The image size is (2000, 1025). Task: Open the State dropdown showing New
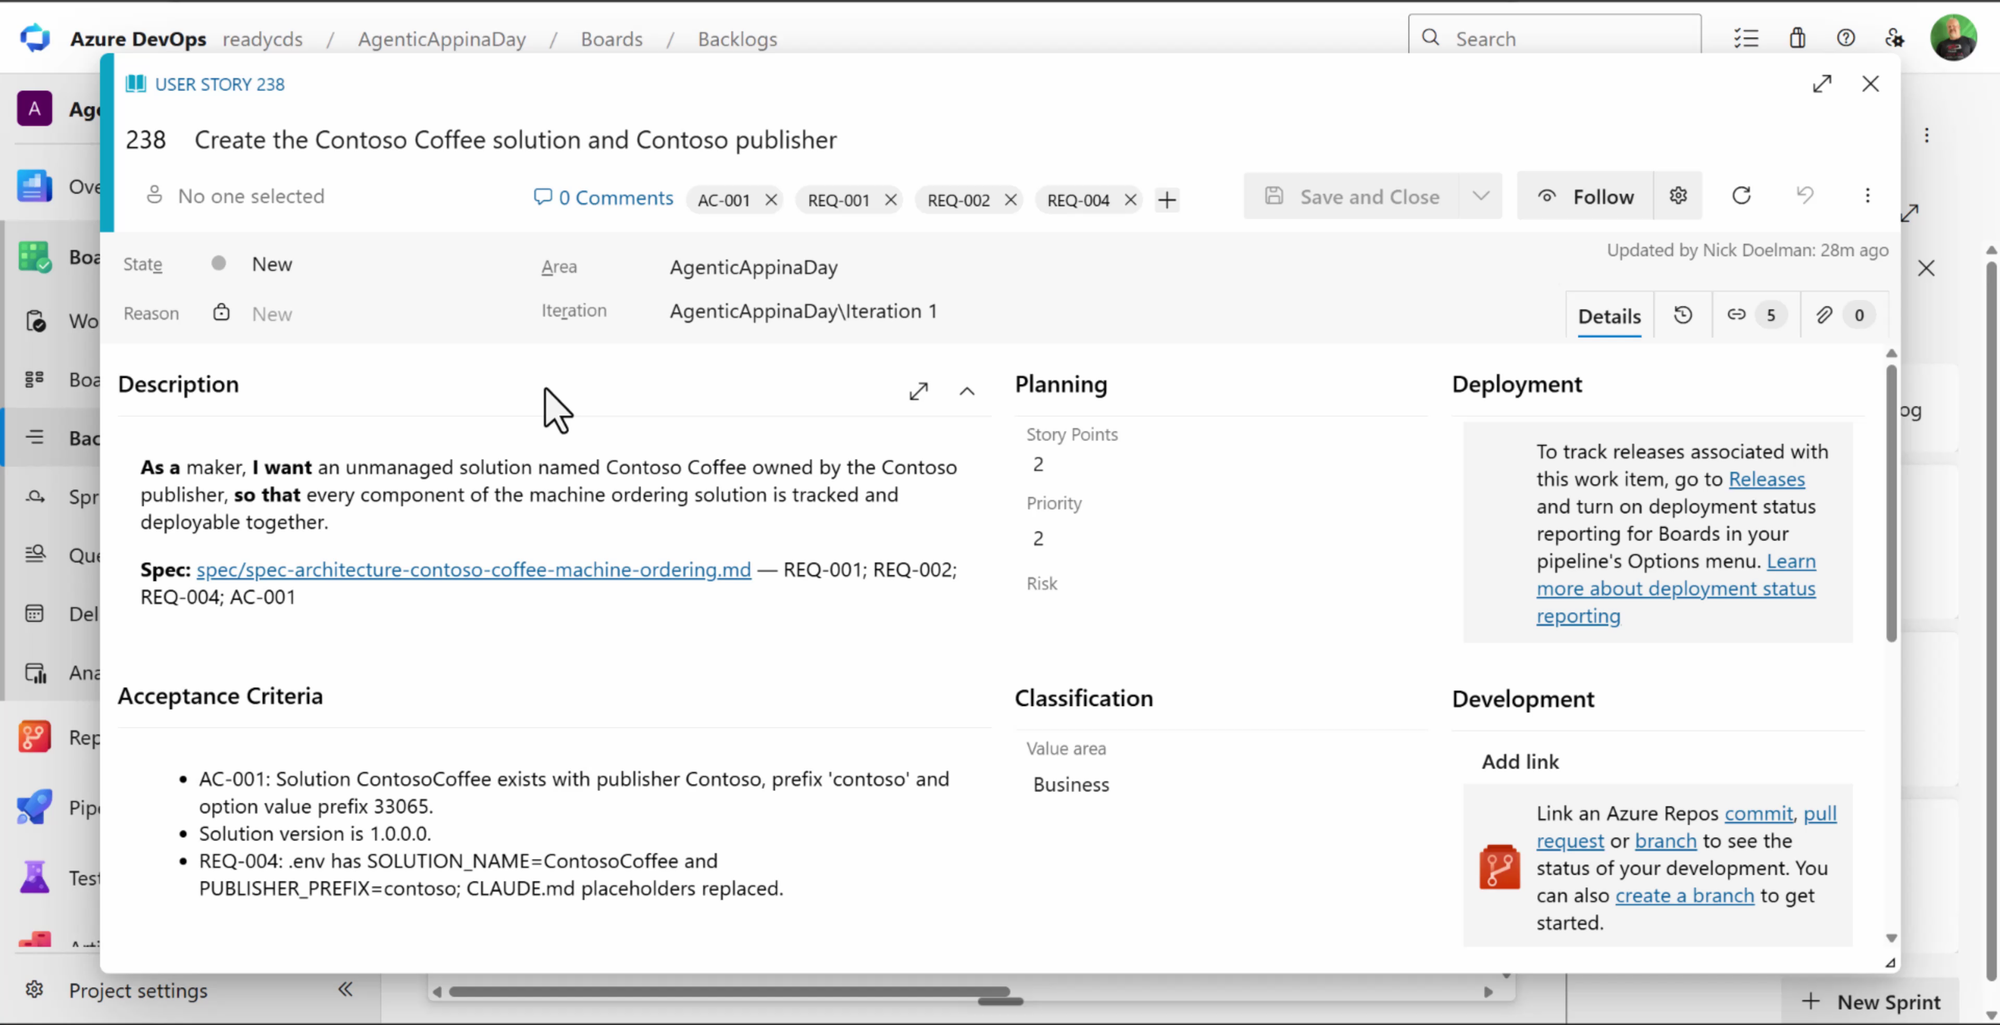(350, 264)
